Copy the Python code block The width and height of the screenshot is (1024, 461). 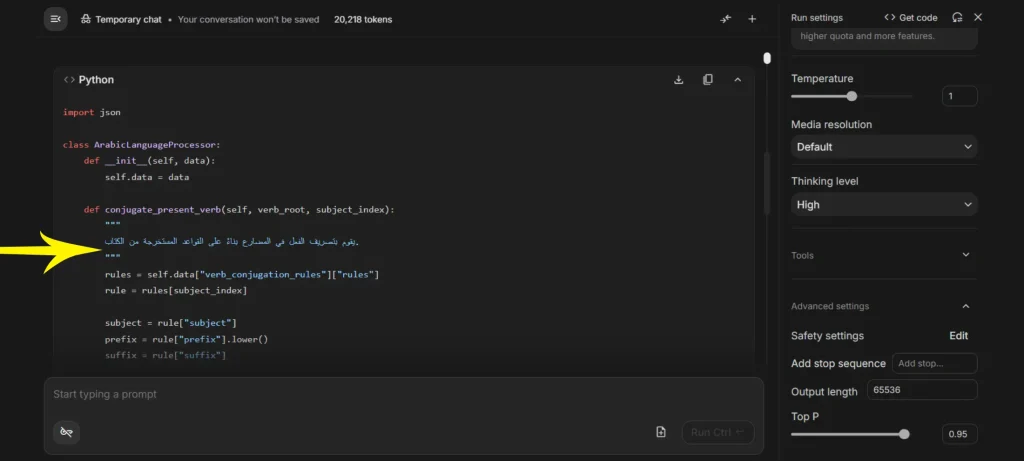pos(707,80)
